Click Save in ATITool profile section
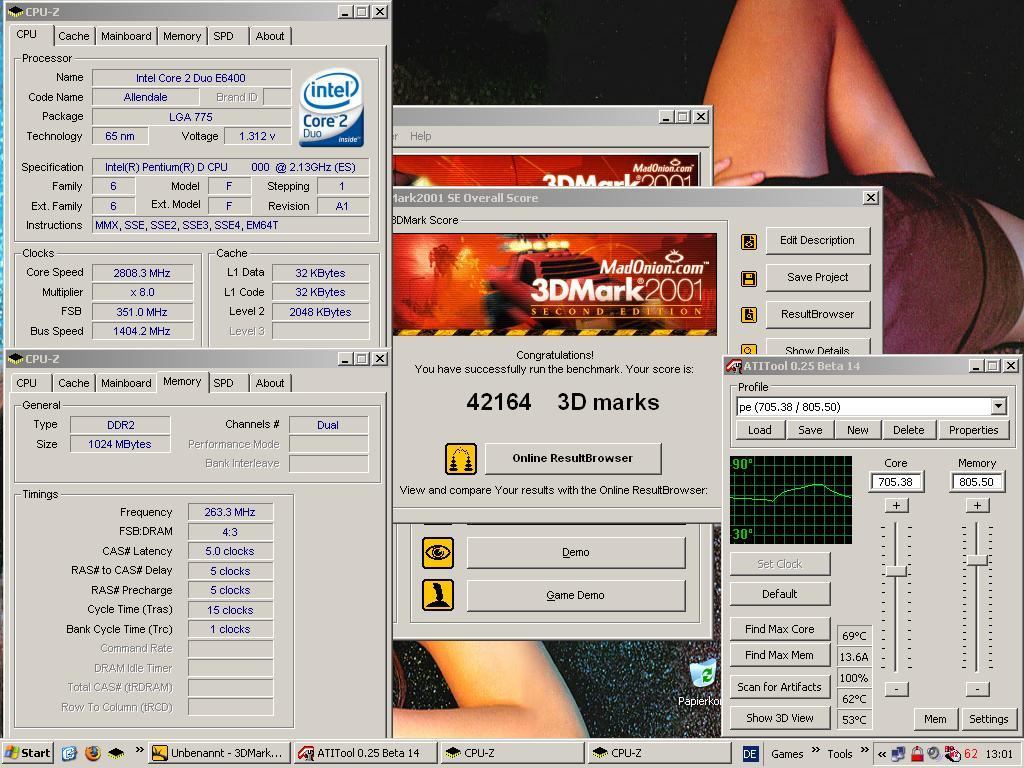Image resolution: width=1024 pixels, height=768 pixels. click(x=810, y=430)
